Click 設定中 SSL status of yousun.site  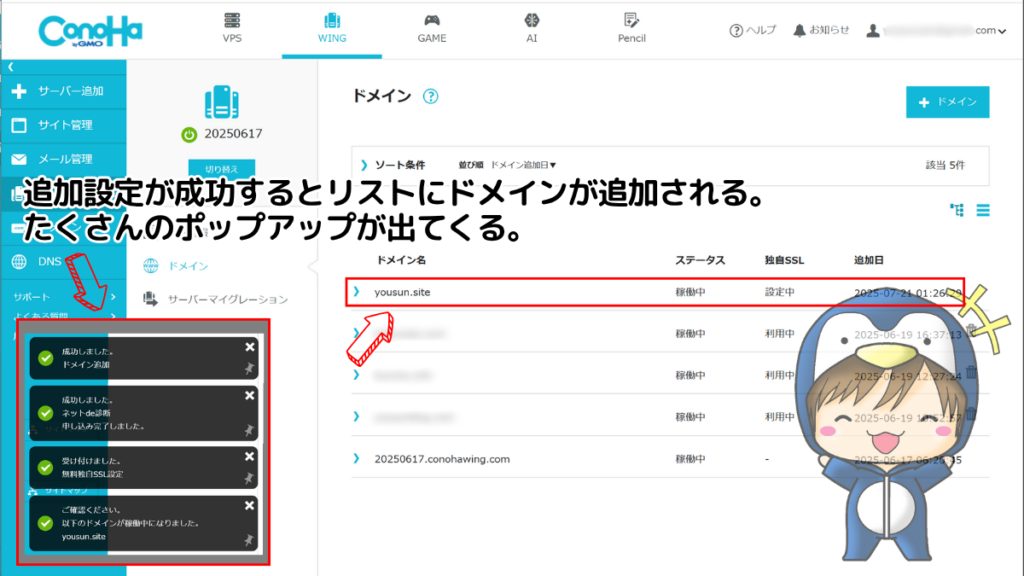(780, 292)
